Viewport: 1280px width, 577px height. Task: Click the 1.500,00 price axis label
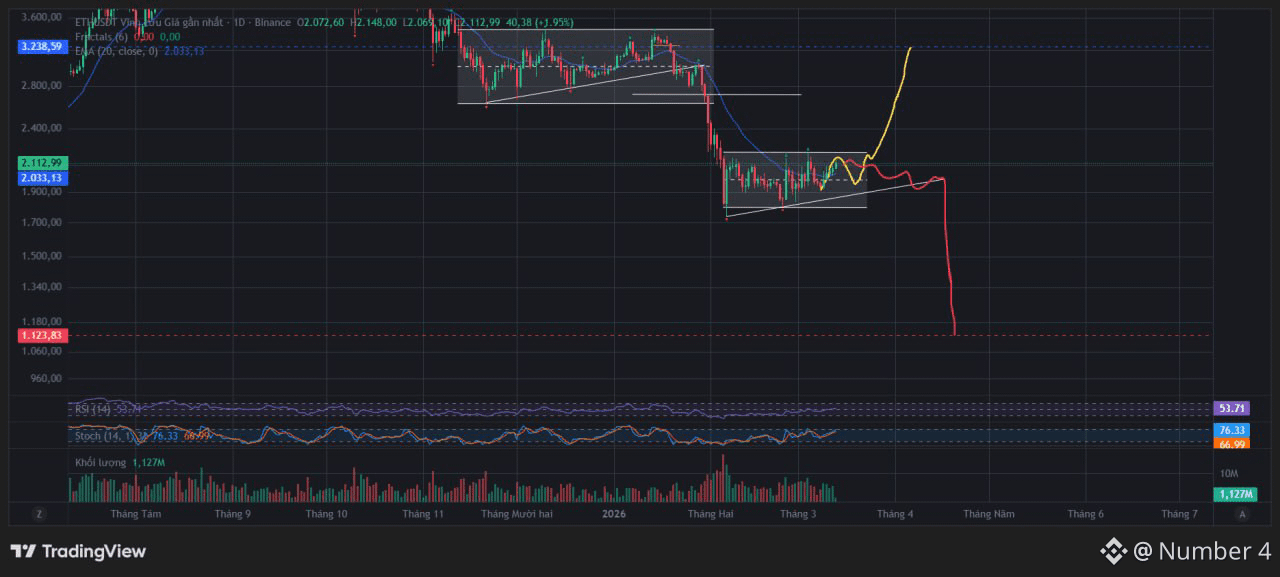click(x=41, y=256)
